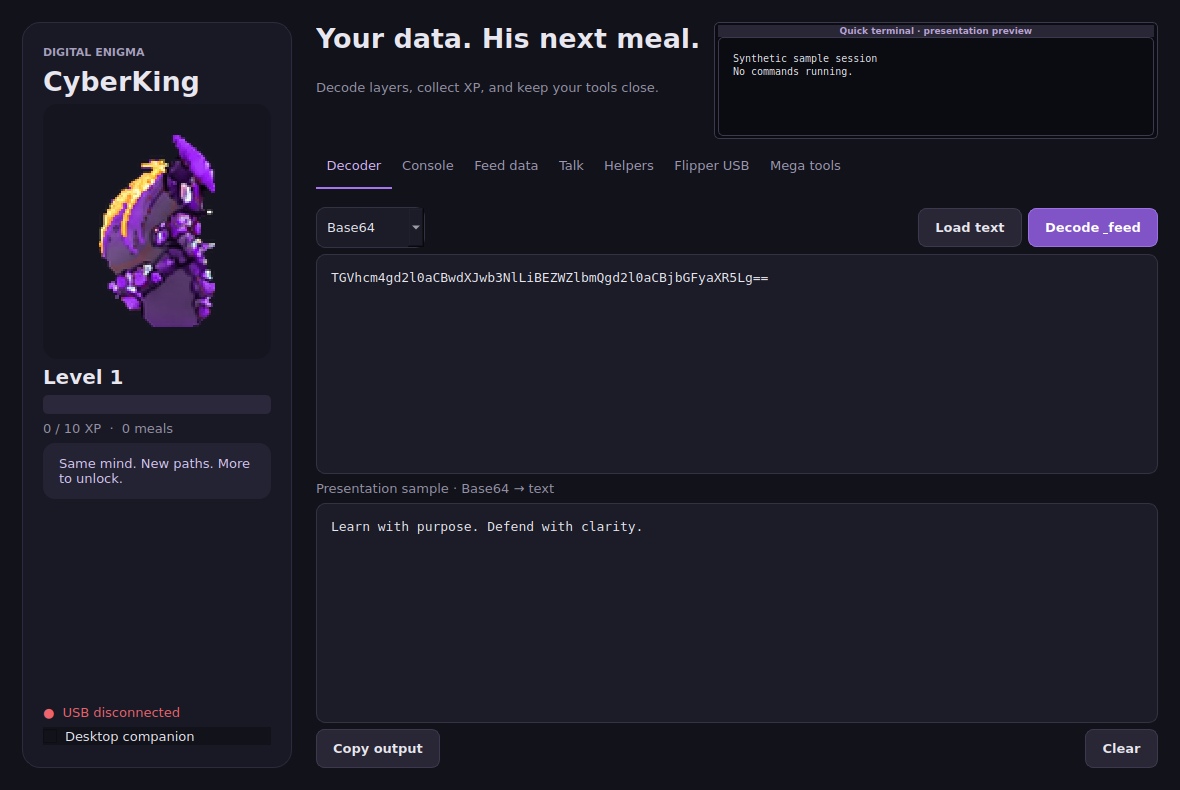The width and height of the screenshot is (1180, 790).
Task: Click the 'DIGITAL ENIGMA' label
Action: (93, 52)
